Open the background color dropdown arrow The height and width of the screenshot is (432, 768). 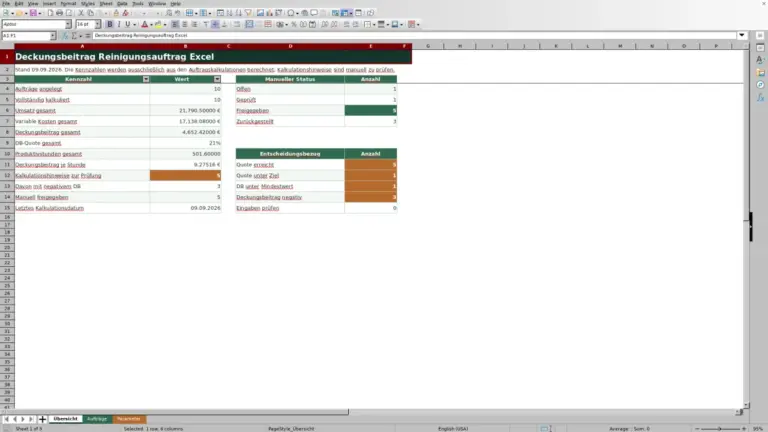coord(165,24)
